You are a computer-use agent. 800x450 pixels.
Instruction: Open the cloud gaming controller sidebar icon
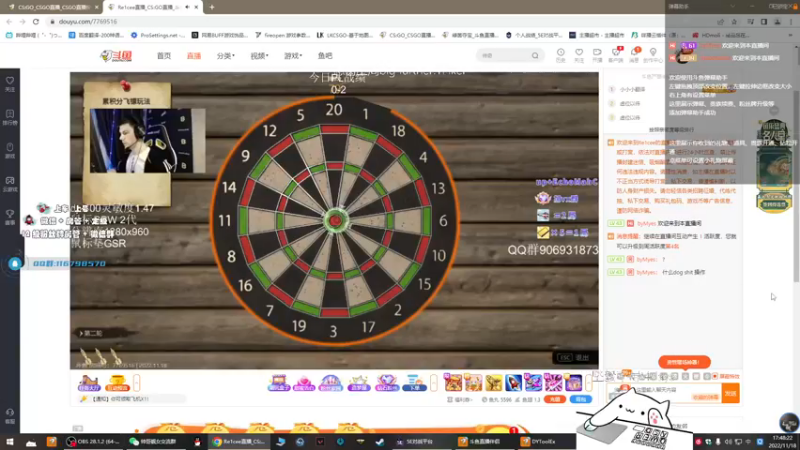click(10, 184)
